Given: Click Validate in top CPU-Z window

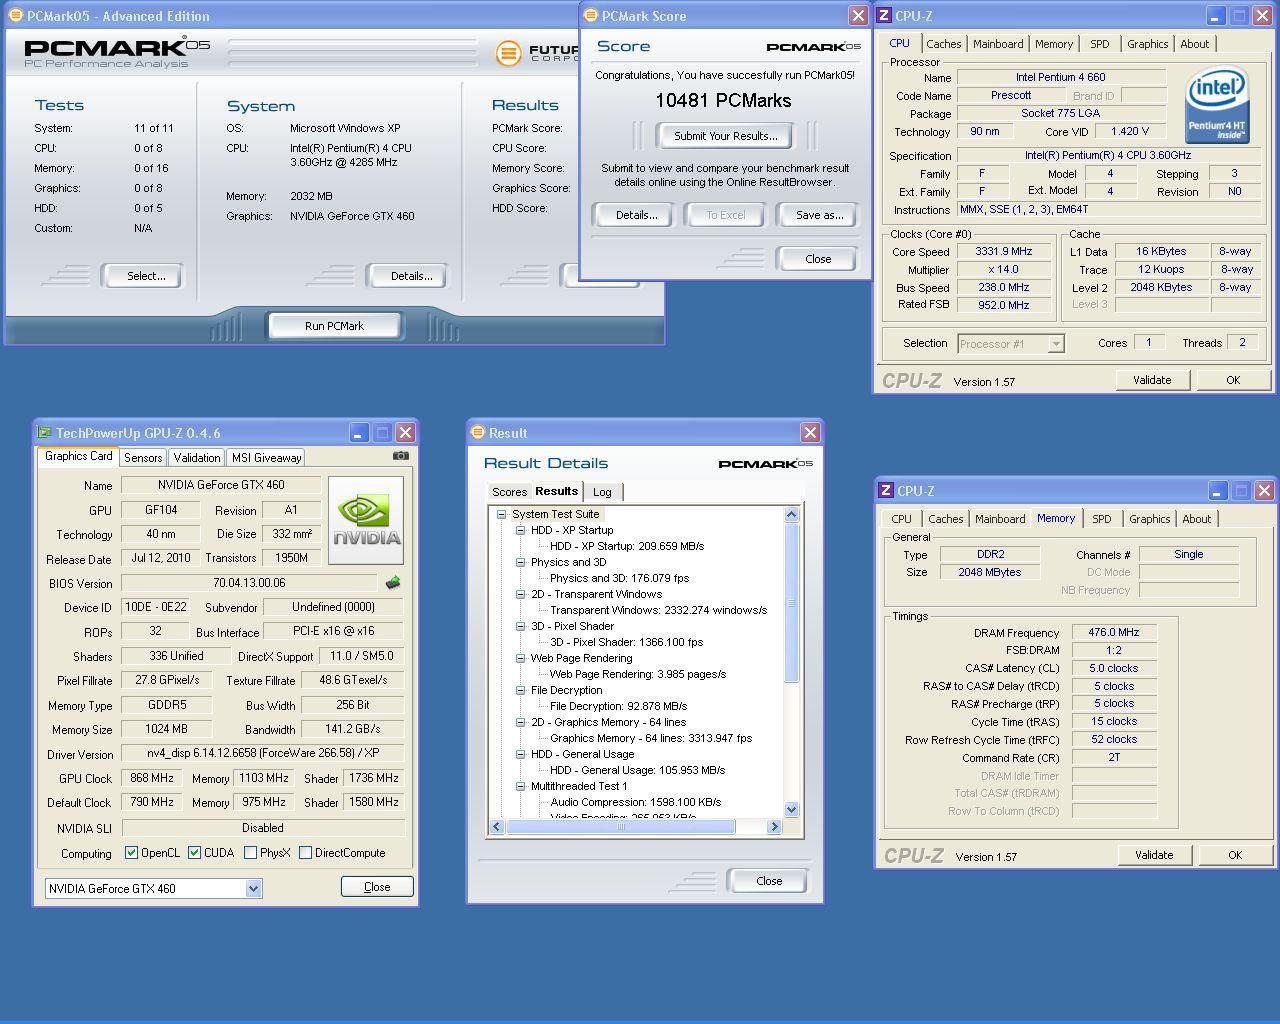Looking at the screenshot, I should coord(1152,380).
